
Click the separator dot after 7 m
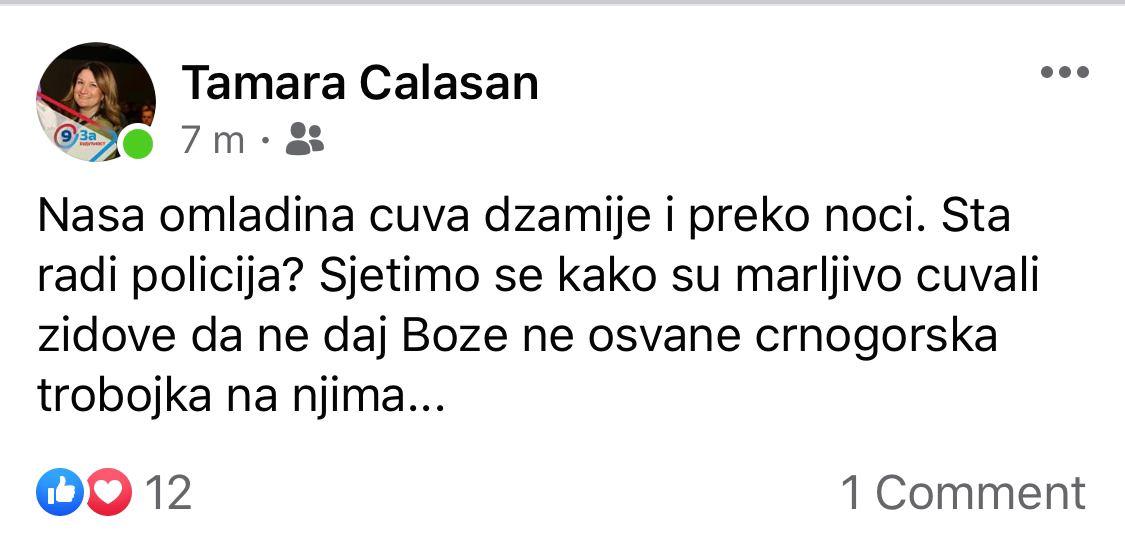click(x=265, y=140)
